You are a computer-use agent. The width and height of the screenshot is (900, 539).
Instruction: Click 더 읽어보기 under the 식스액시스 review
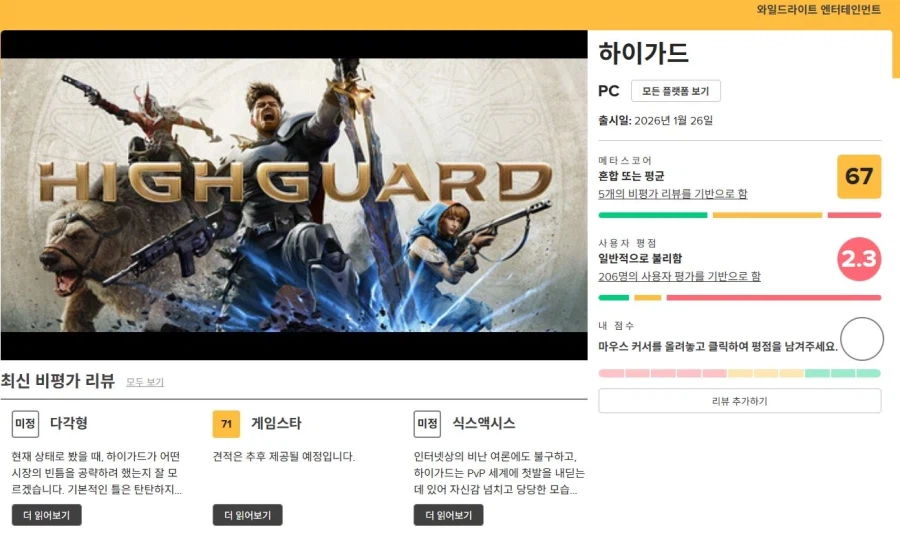(448, 515)
